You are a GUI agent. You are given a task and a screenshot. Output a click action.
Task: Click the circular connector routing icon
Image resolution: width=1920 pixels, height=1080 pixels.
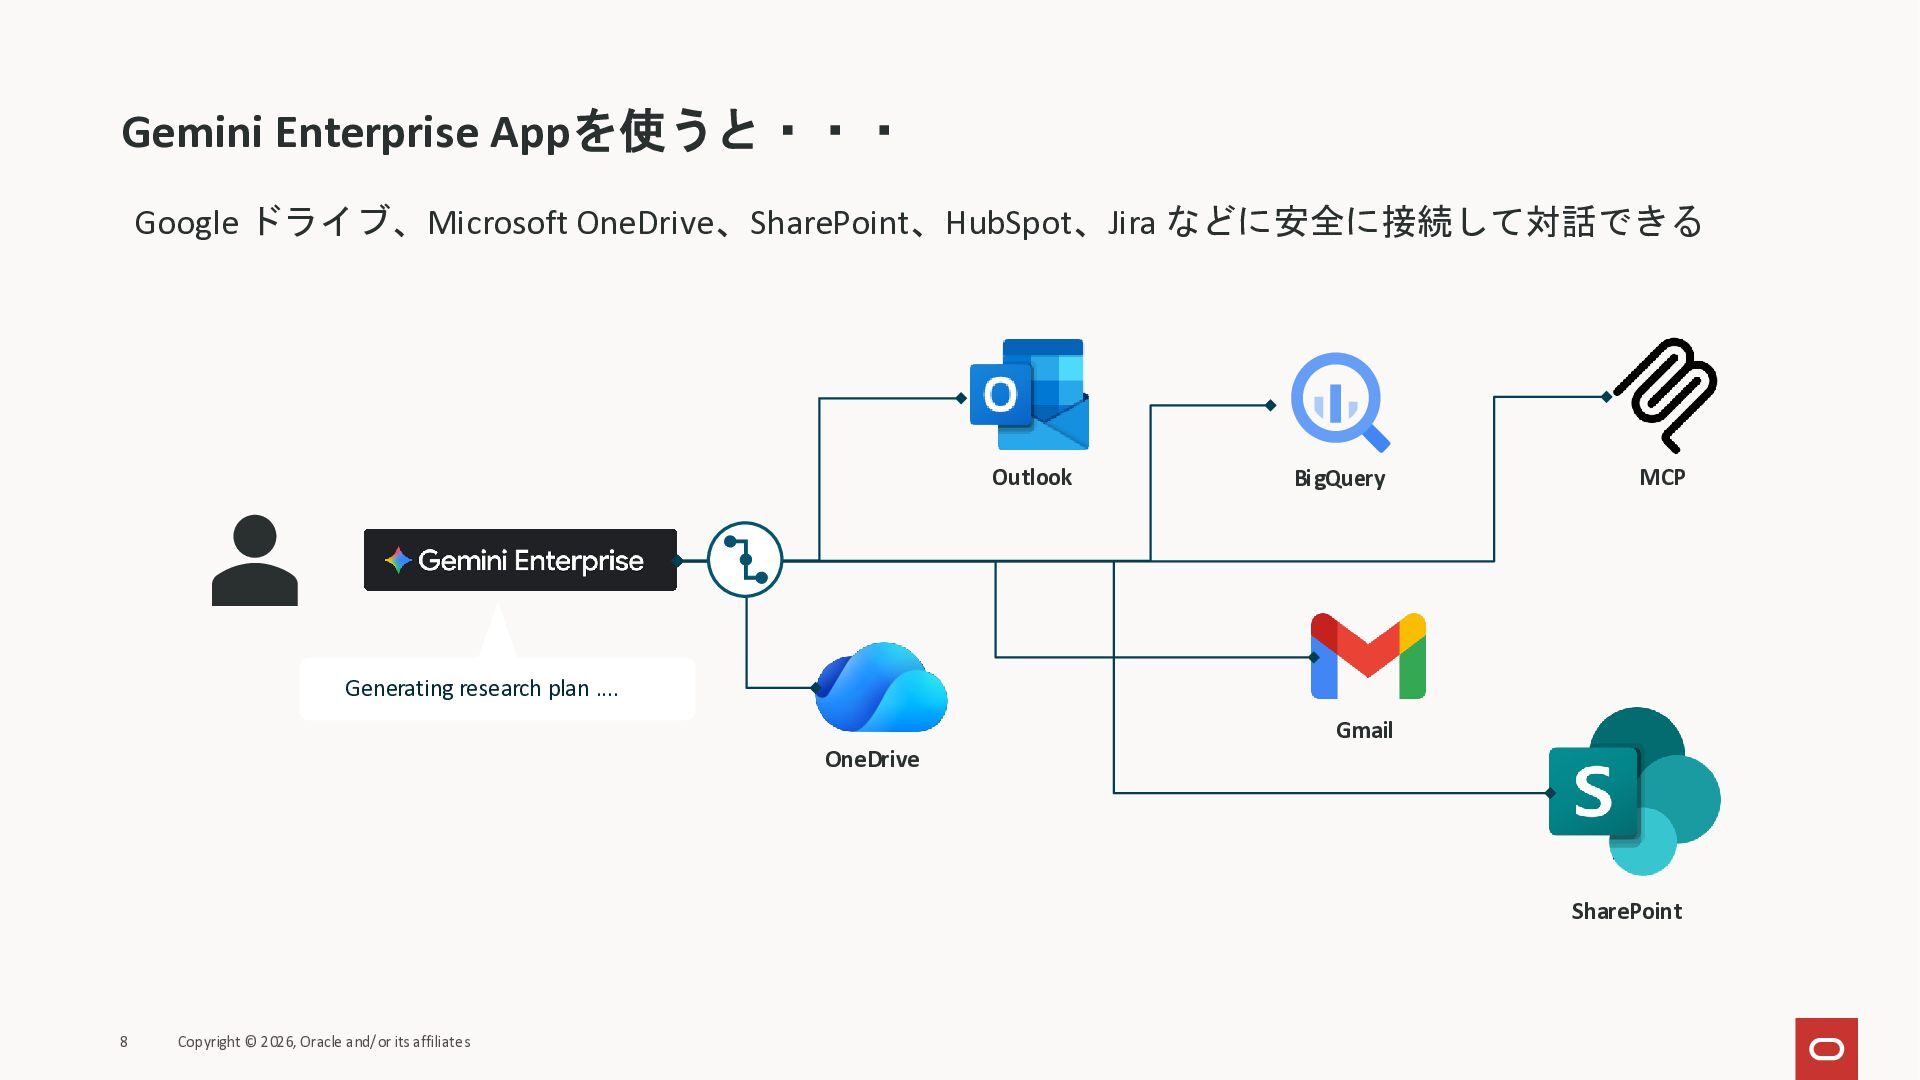[x=745, y=560]
